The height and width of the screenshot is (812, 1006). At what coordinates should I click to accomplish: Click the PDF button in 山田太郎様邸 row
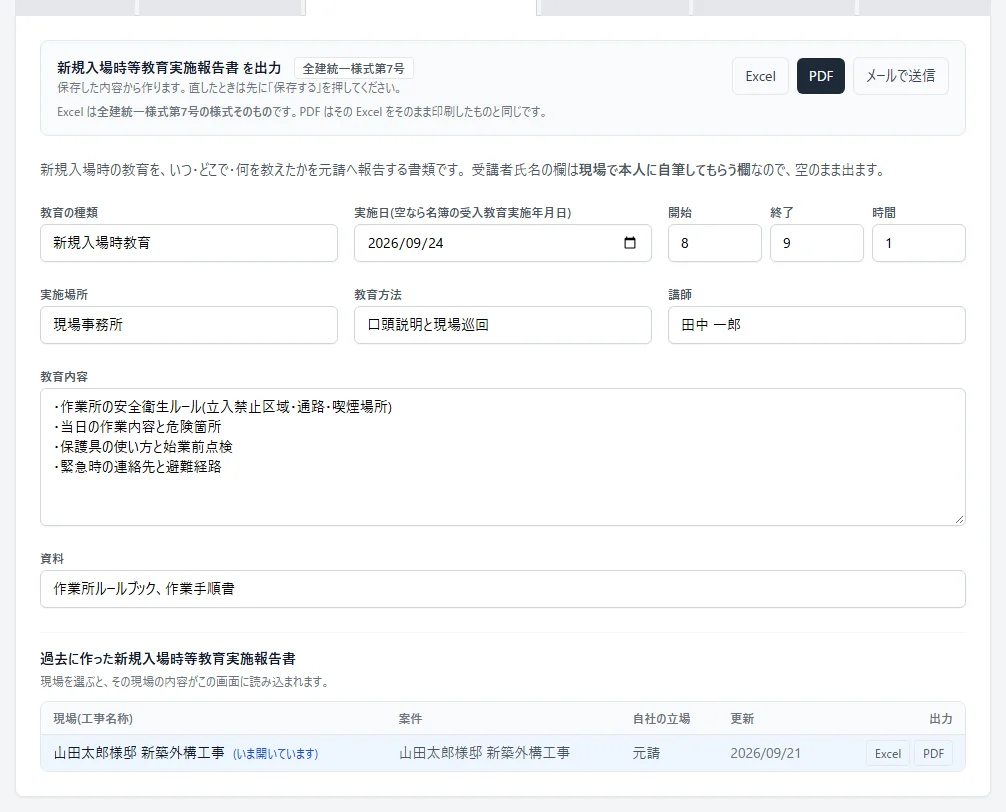933,754
